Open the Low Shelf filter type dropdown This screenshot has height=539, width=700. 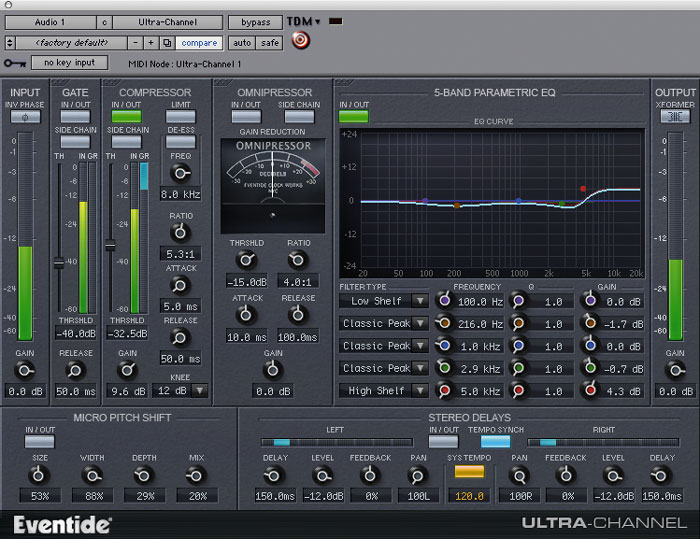(x=383, y=301)
